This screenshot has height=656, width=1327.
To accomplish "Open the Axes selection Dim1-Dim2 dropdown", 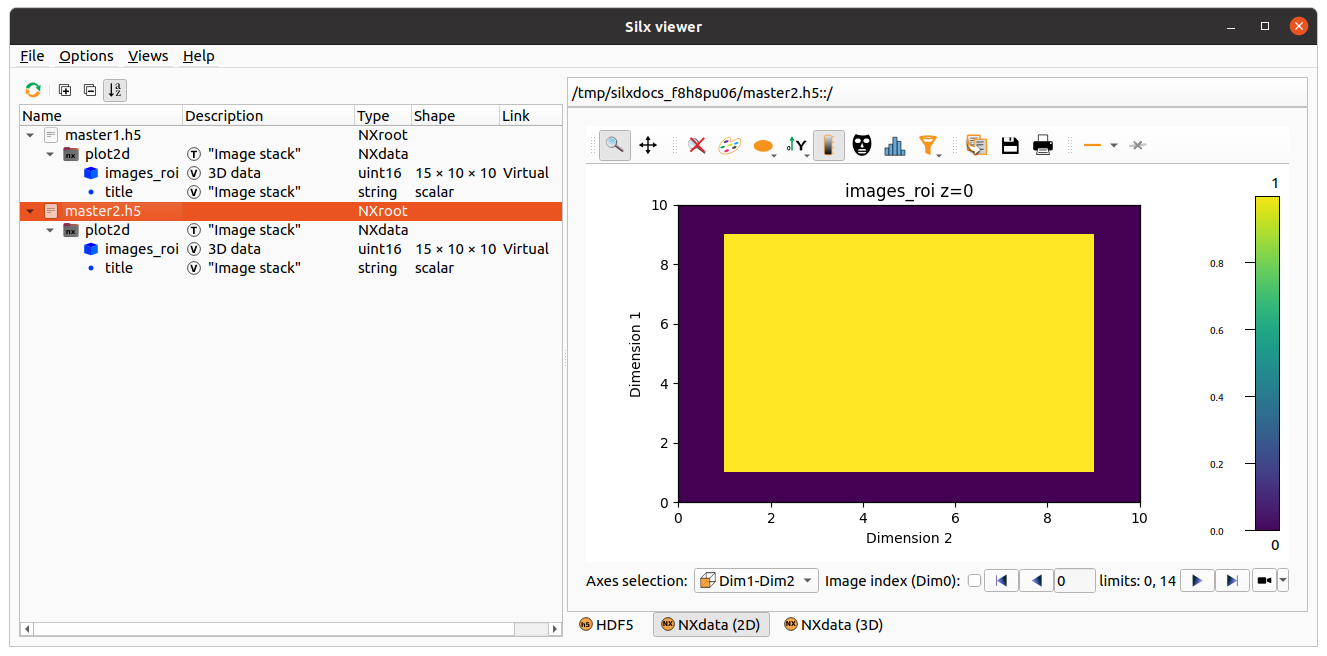I will 756,581.
